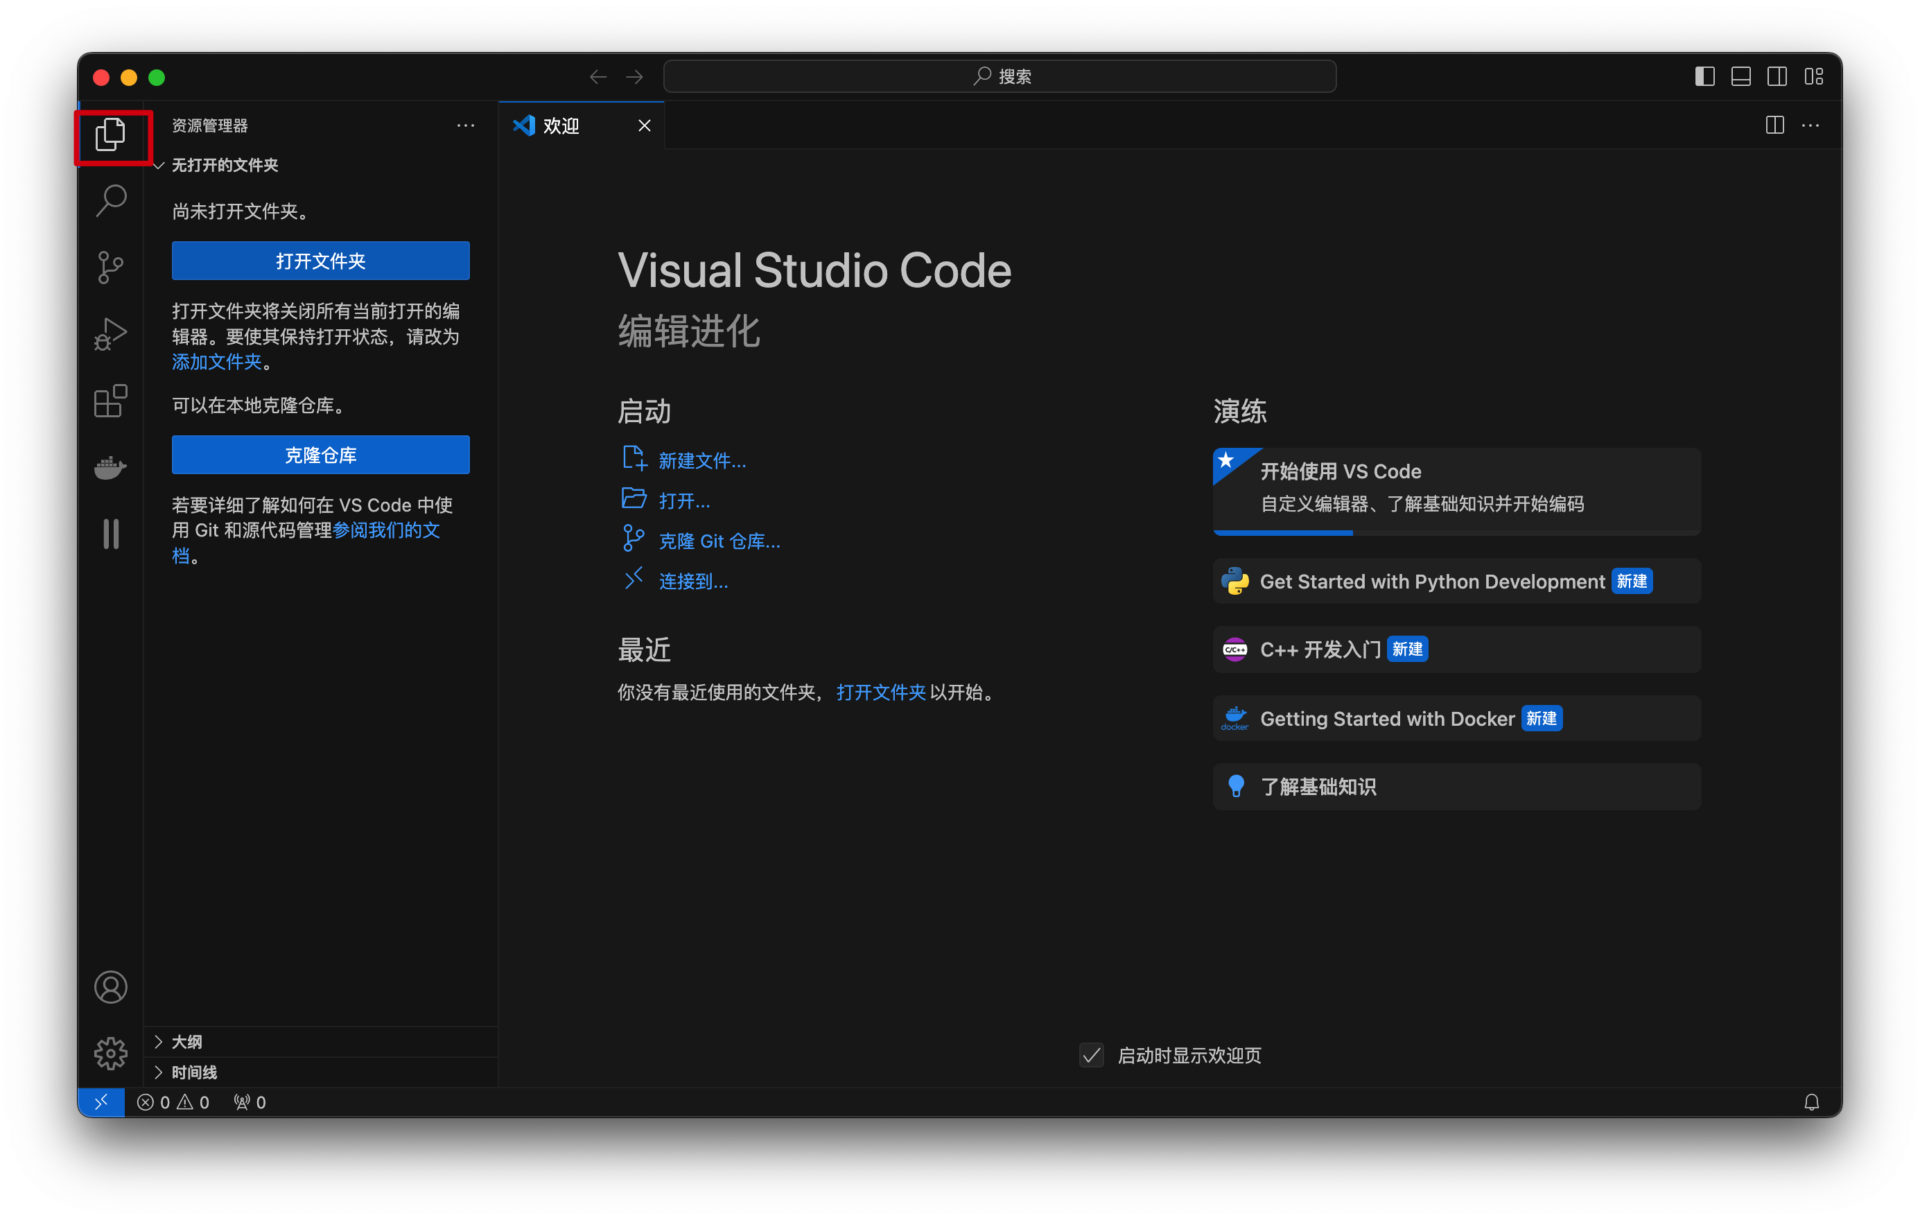
Task: Open the Accounts menu icon
Action: (x=111, y=987)
